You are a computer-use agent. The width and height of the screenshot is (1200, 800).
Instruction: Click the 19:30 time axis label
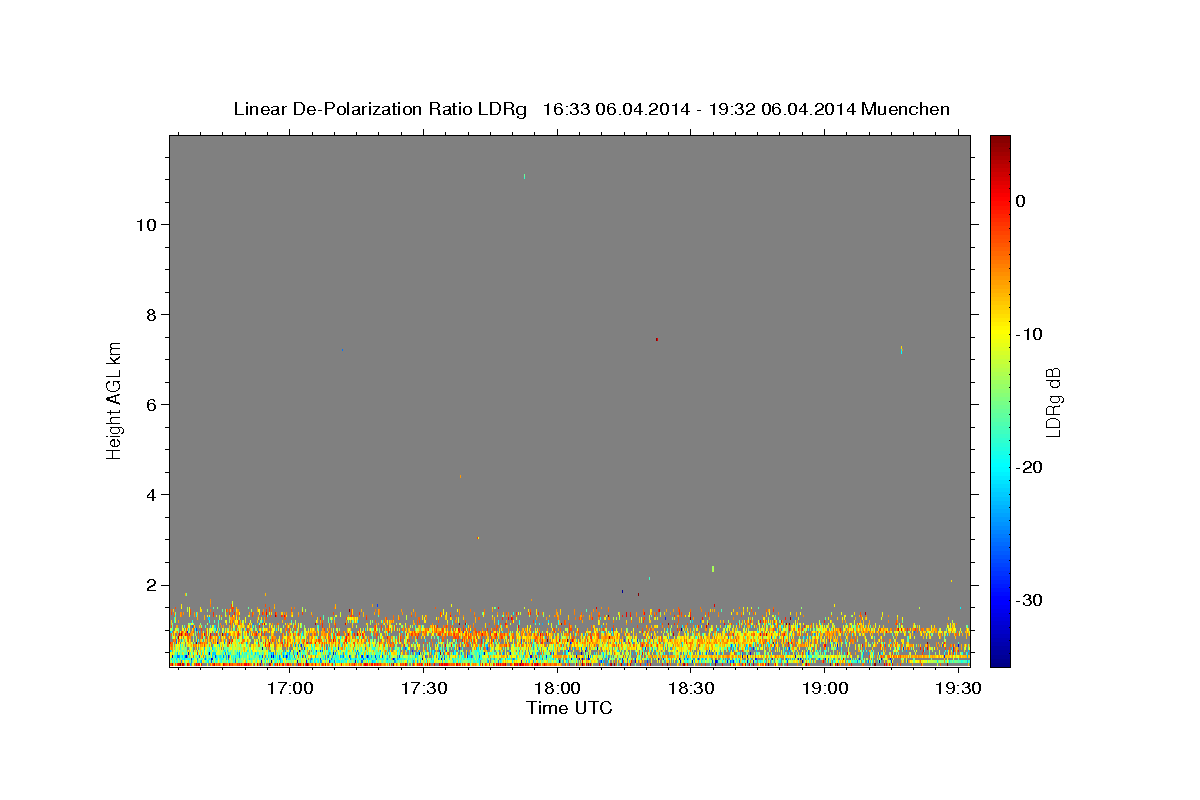coord(958,689)
